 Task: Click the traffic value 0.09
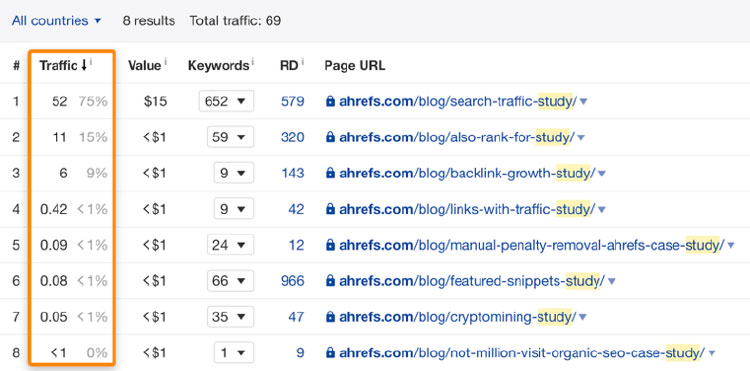tap(54, 245)
